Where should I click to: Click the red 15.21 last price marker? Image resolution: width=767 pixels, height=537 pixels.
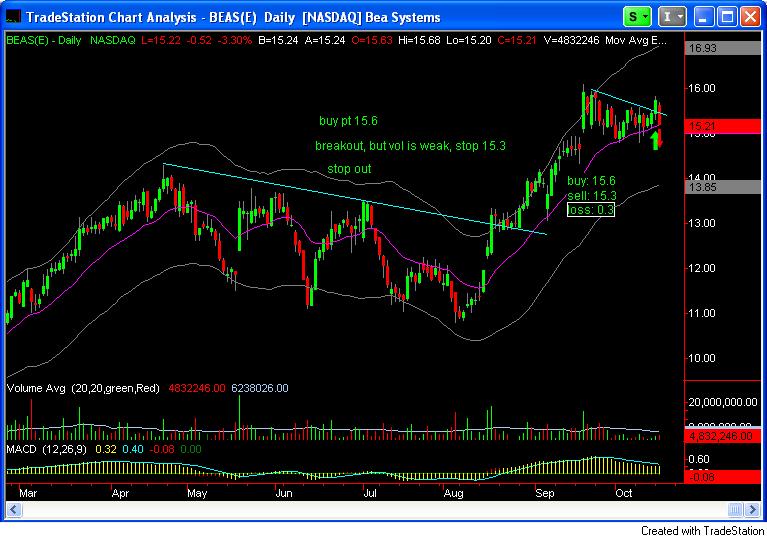[x=723, y=126]
